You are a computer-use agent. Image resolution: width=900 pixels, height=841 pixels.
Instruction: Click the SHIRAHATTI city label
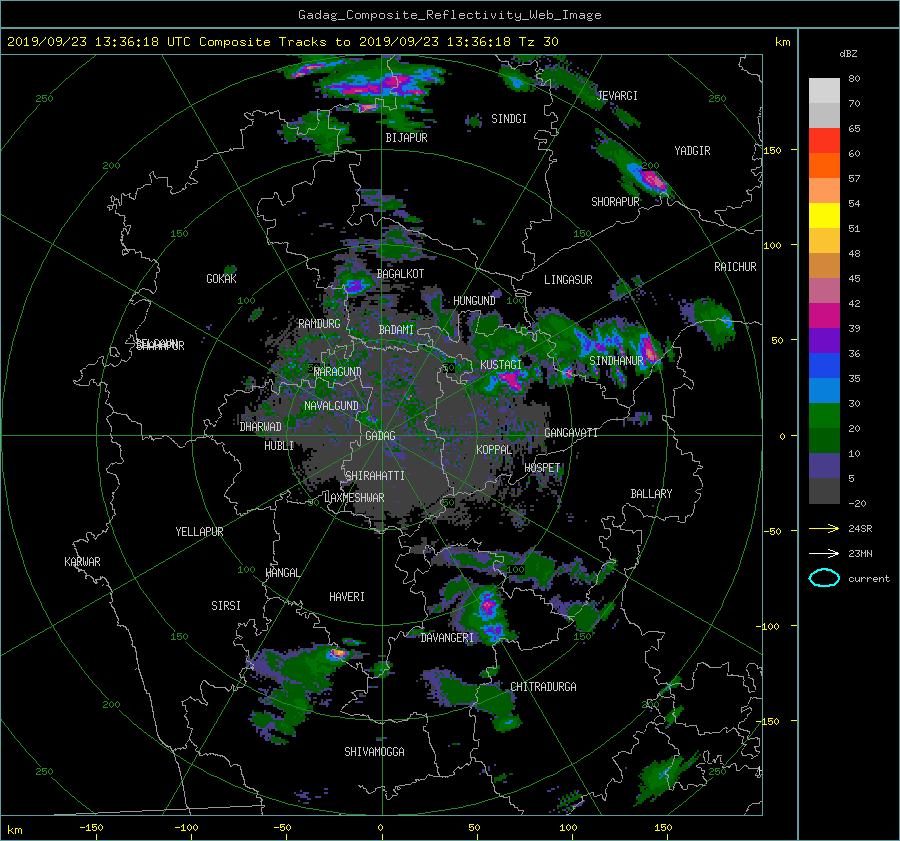pyautogui.click(x=375, y=476)
